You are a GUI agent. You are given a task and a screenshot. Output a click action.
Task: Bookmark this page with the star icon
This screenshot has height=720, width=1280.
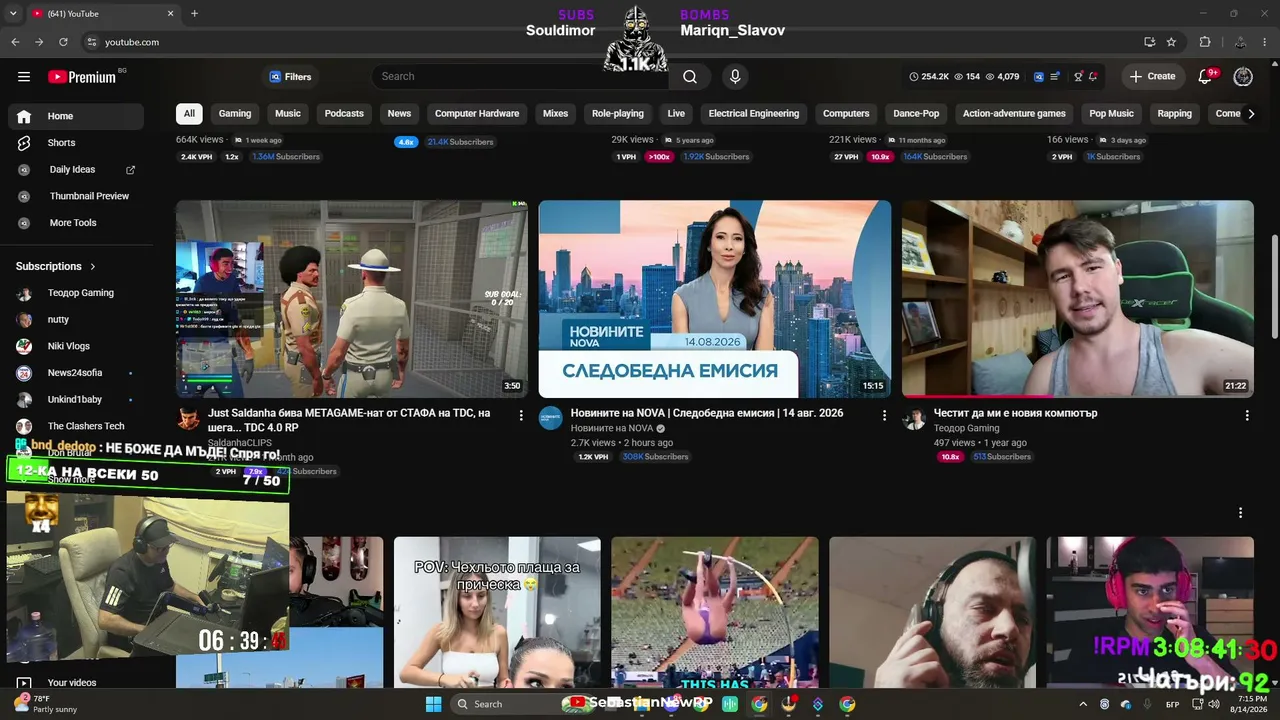tap(1171, 42)
